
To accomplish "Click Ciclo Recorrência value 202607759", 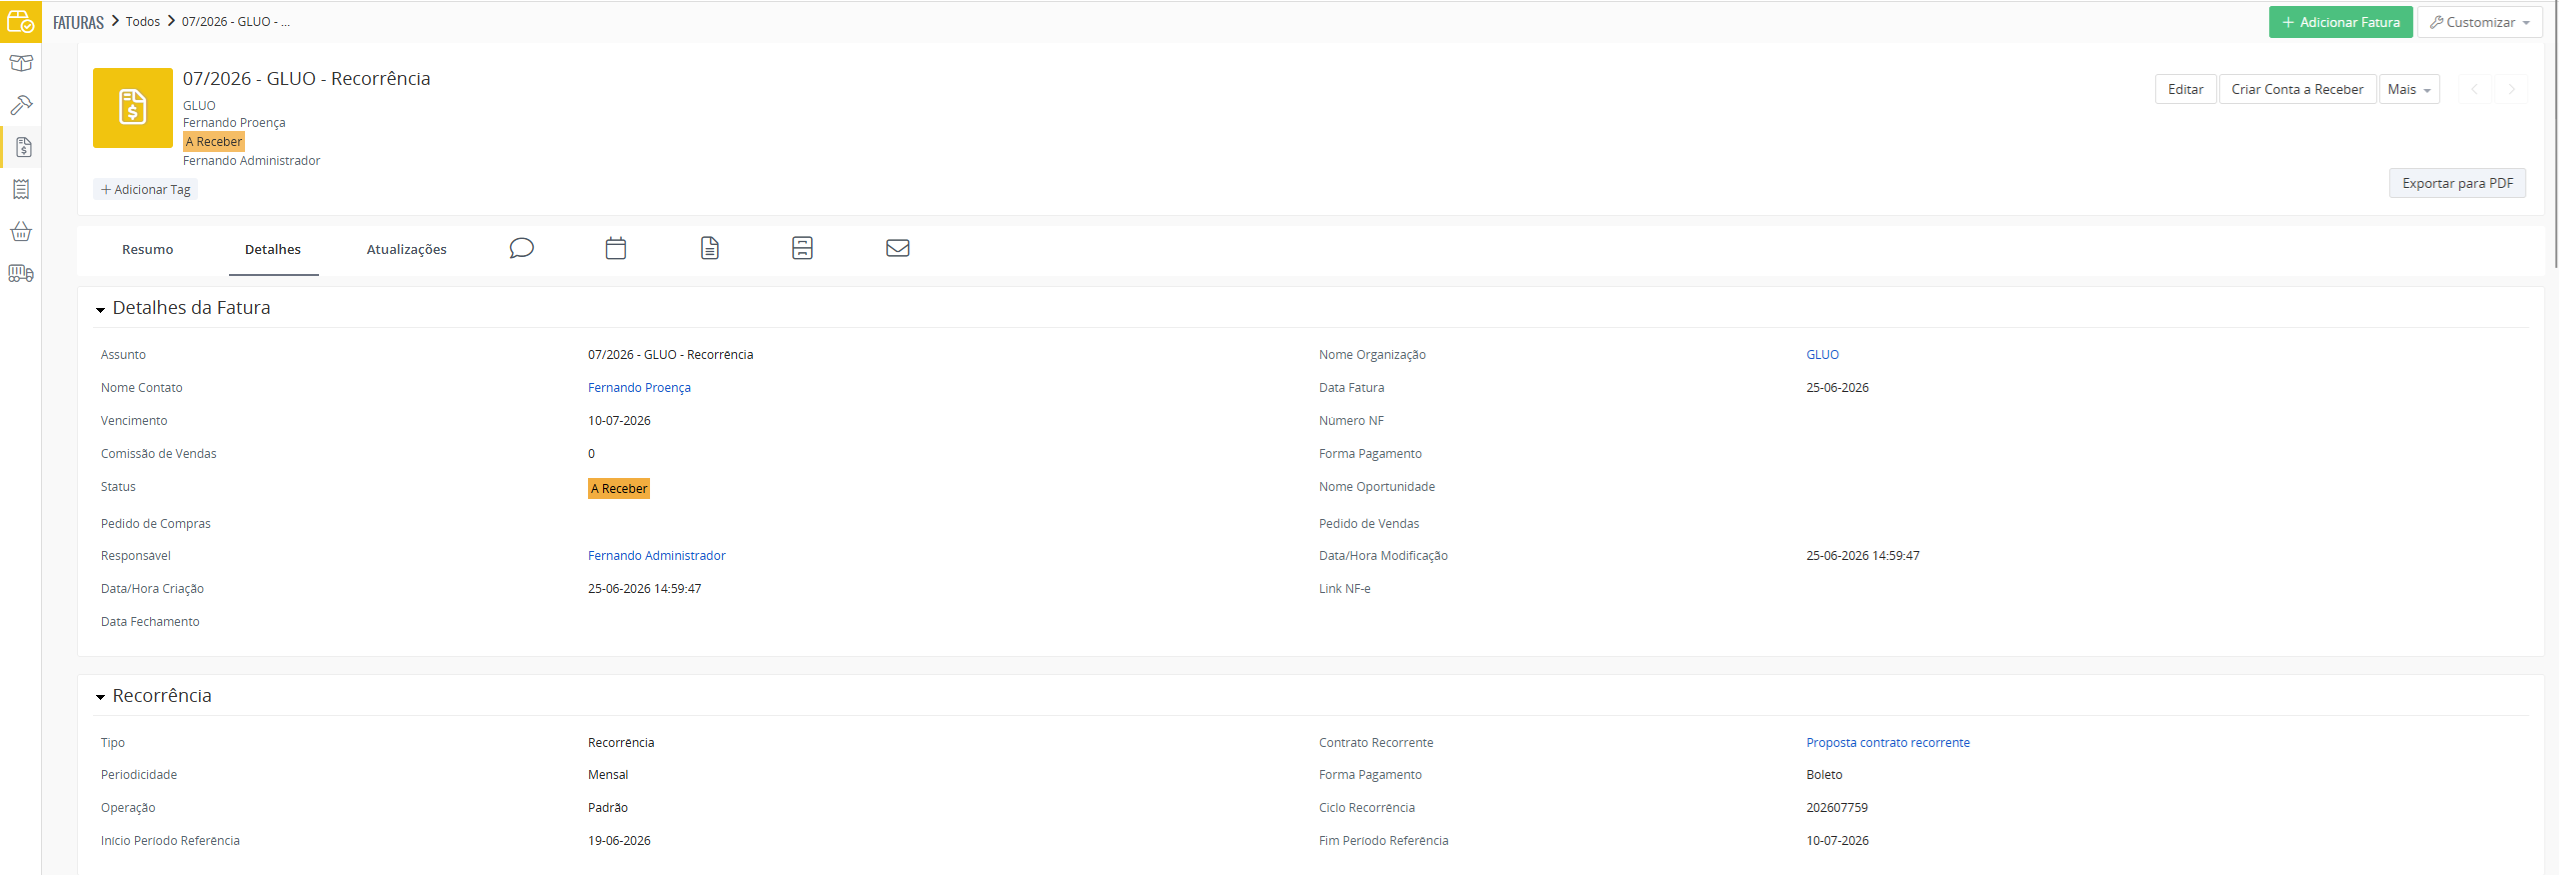I will [1837, 808].
